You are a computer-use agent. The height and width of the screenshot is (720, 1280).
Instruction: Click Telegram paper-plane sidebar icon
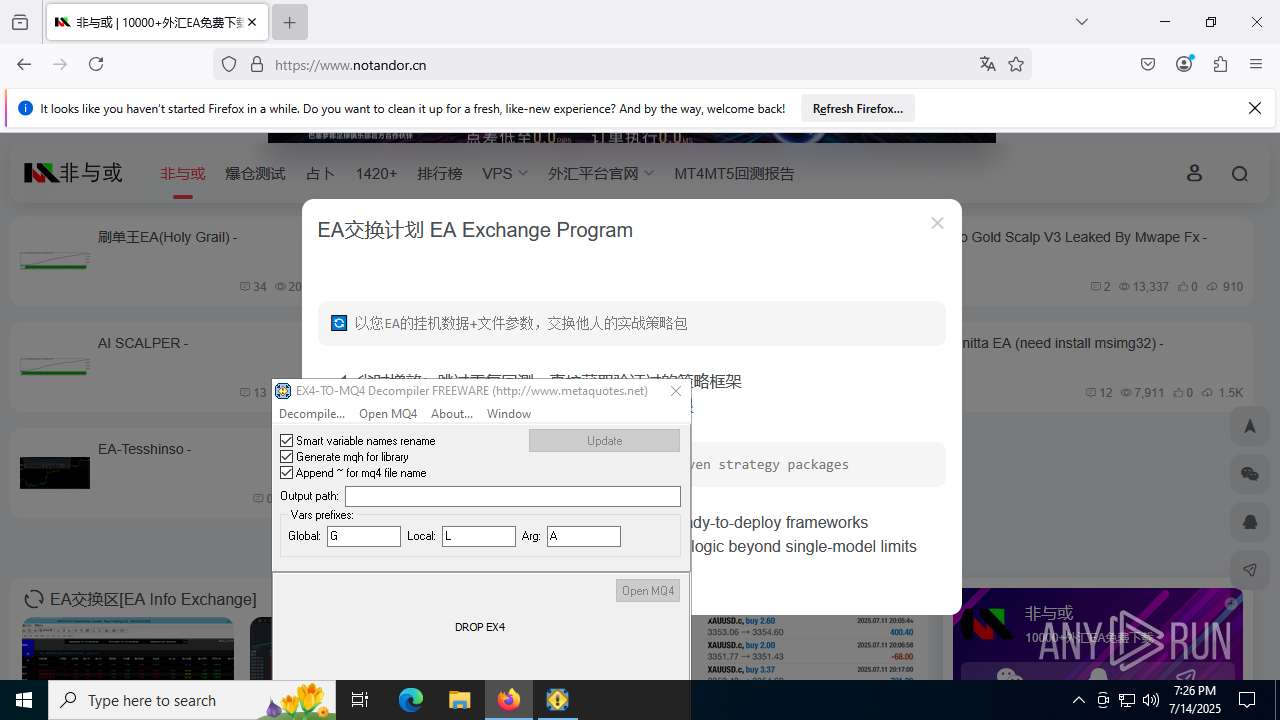(x=1250, y=570)
